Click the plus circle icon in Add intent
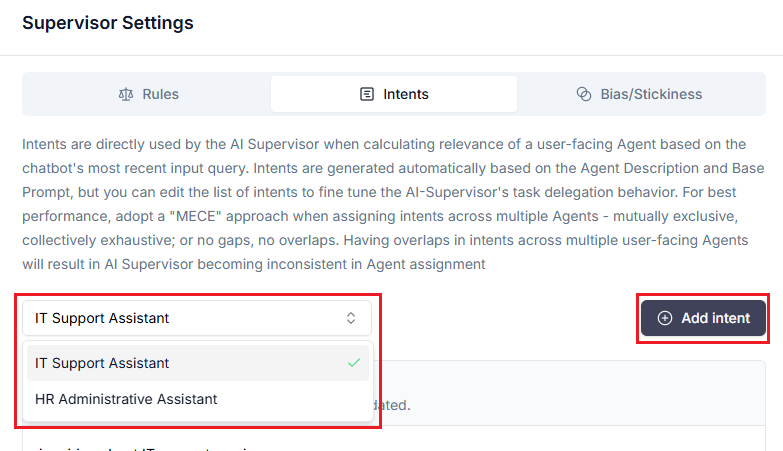Viewport: 783px width, 451px height. (665, 318)
